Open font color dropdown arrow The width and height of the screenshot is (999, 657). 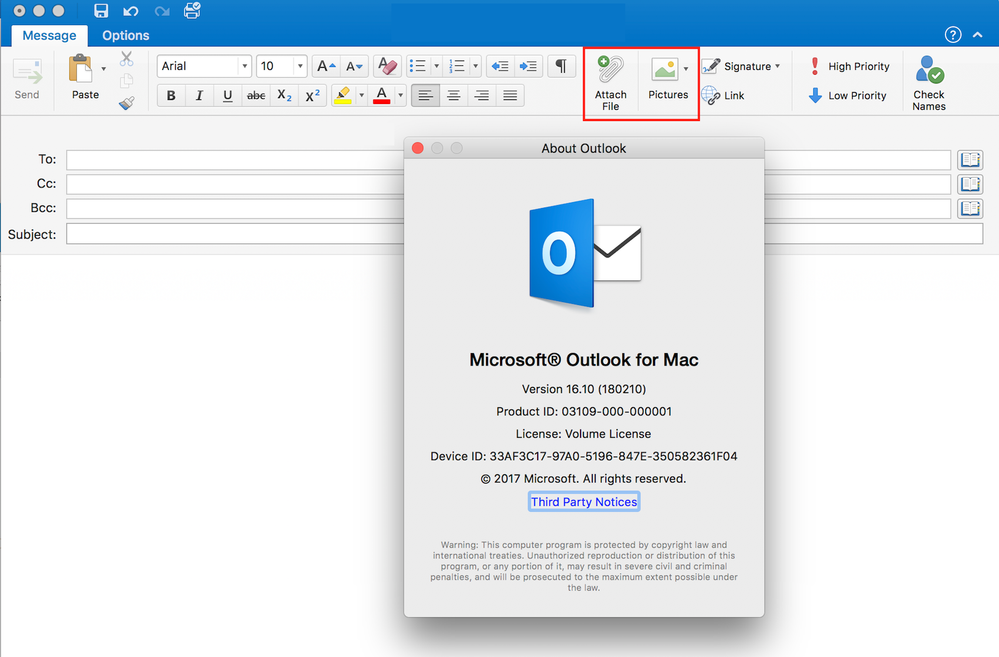click(400, 96)
